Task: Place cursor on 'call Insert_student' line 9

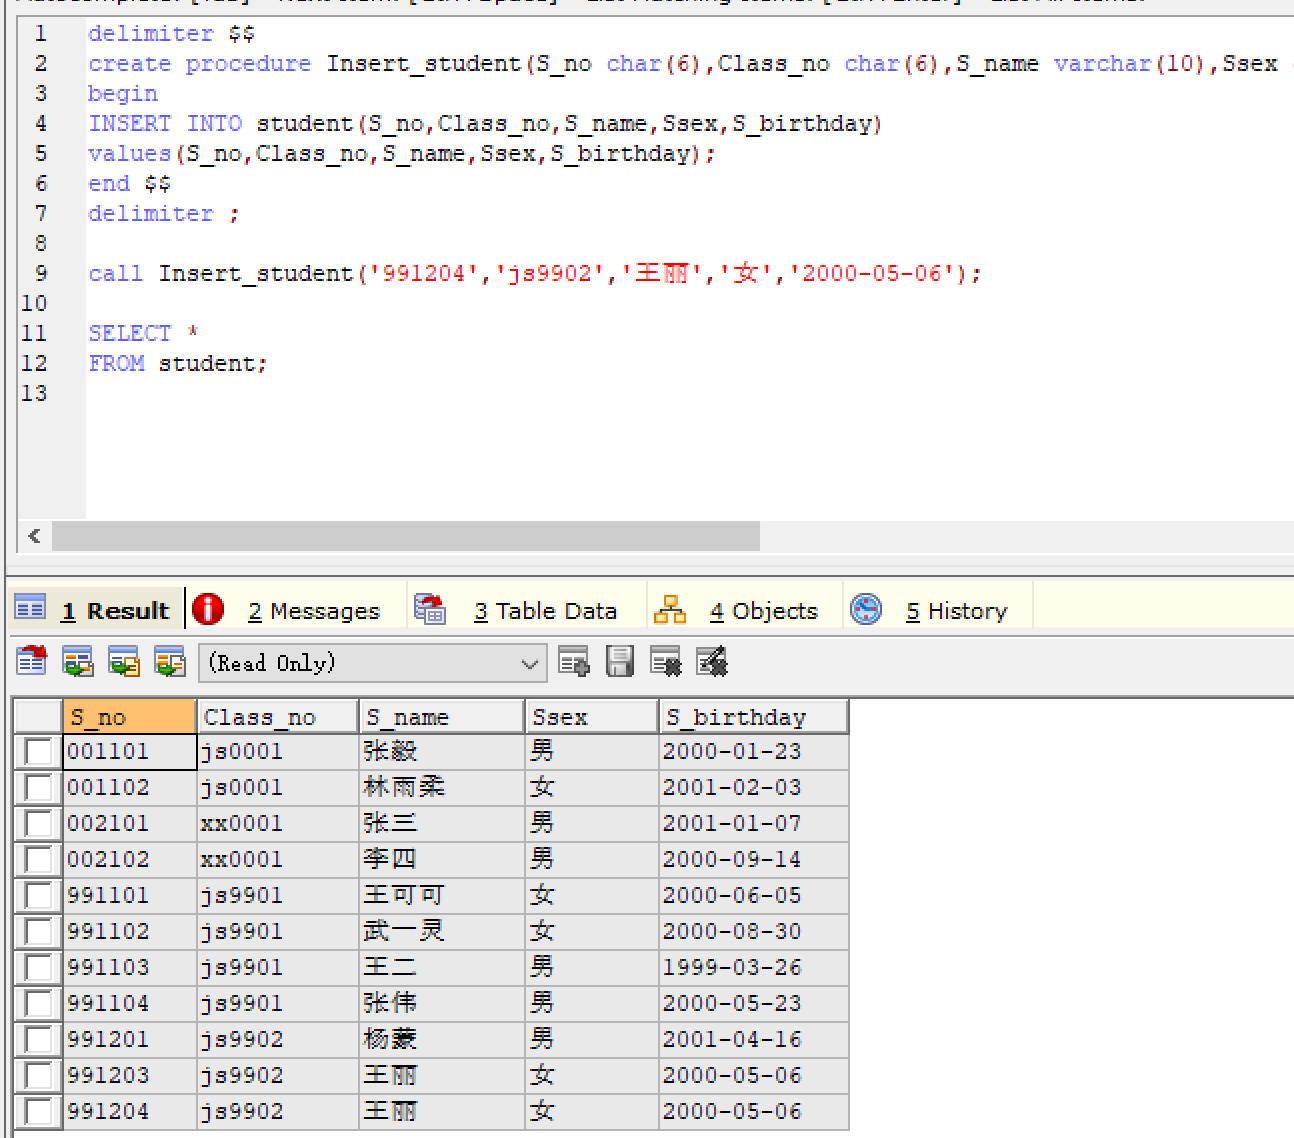Action: tap(221, 274)
